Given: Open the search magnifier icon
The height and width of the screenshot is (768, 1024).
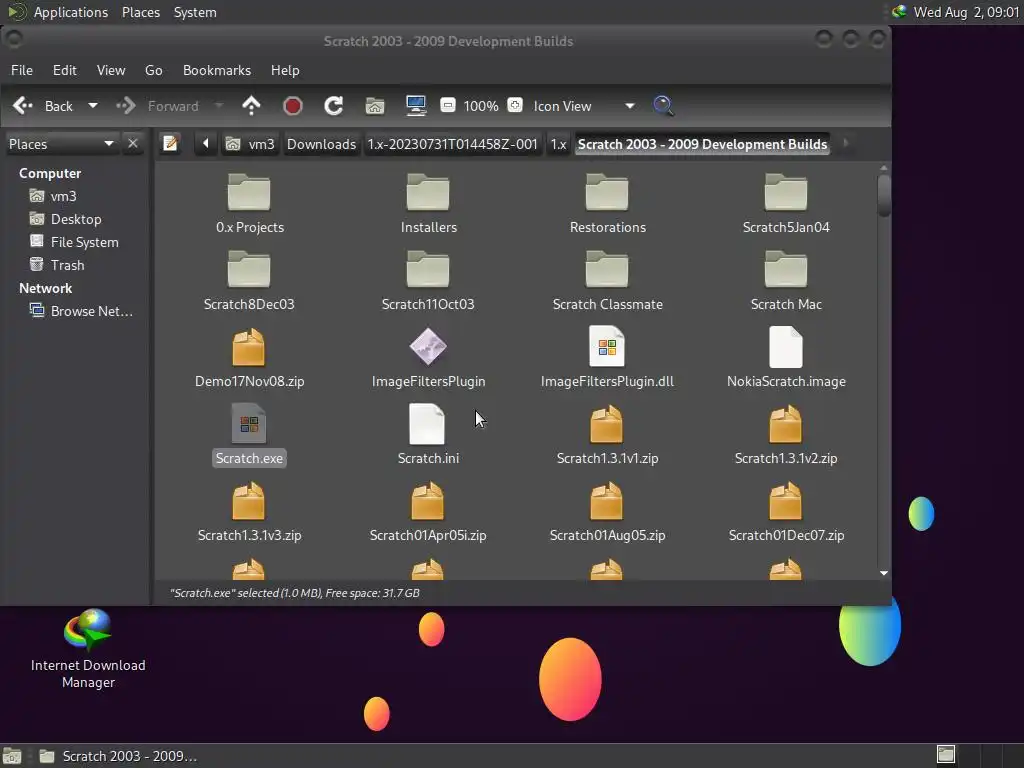Looking at the screenshot, I should coord(664,106).
